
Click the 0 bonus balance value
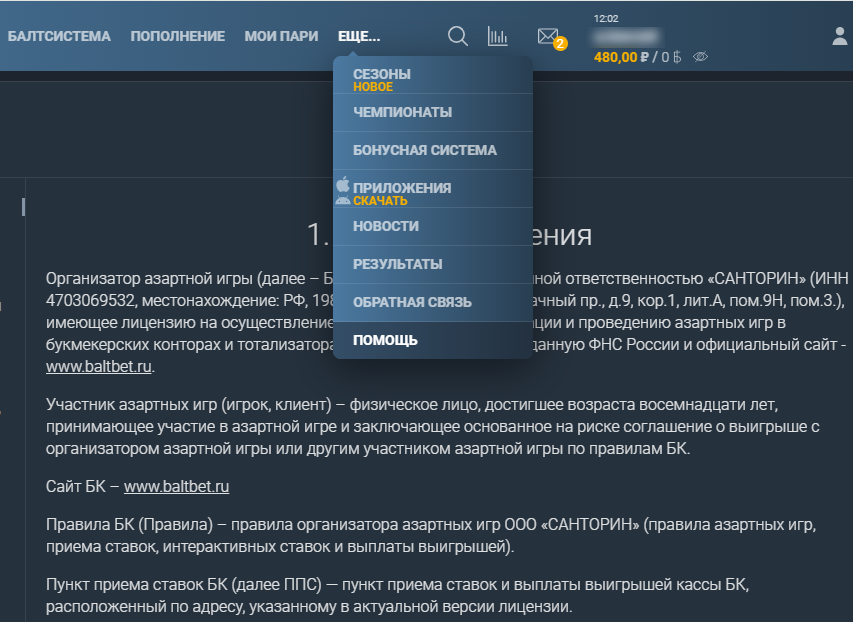tap(671, 57)
